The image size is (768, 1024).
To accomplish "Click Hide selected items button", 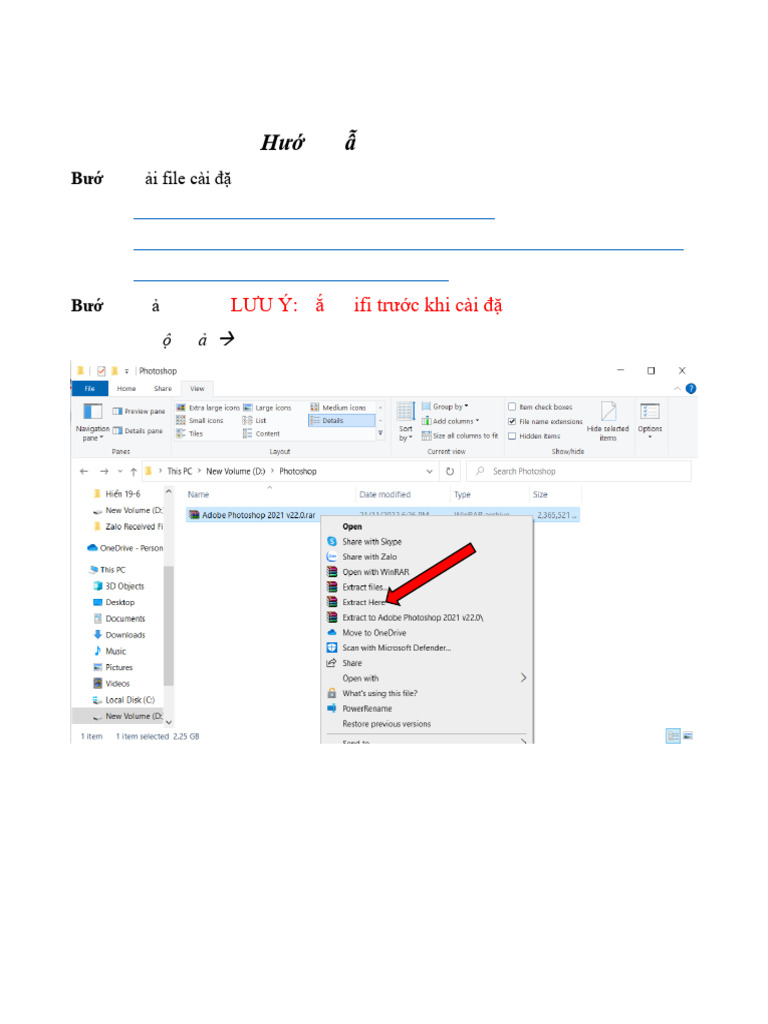I will pyautogui.click(x=608, y=421).
